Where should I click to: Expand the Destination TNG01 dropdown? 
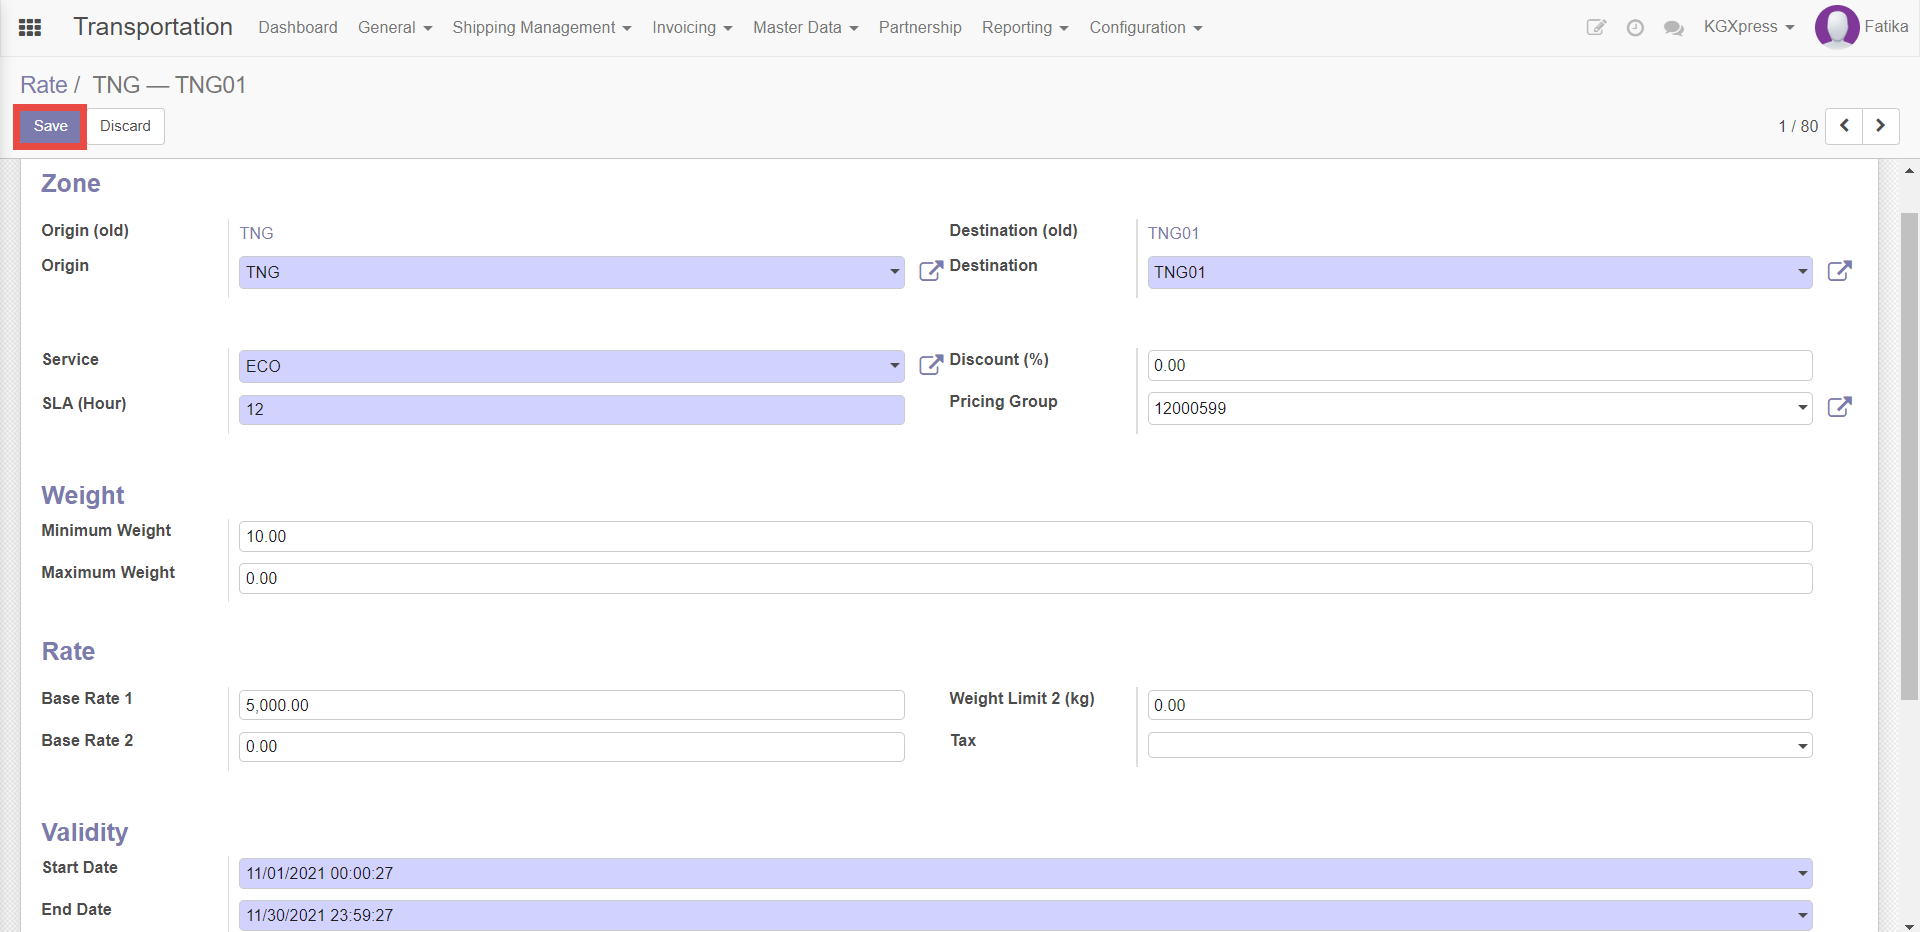coord(1802,272)
